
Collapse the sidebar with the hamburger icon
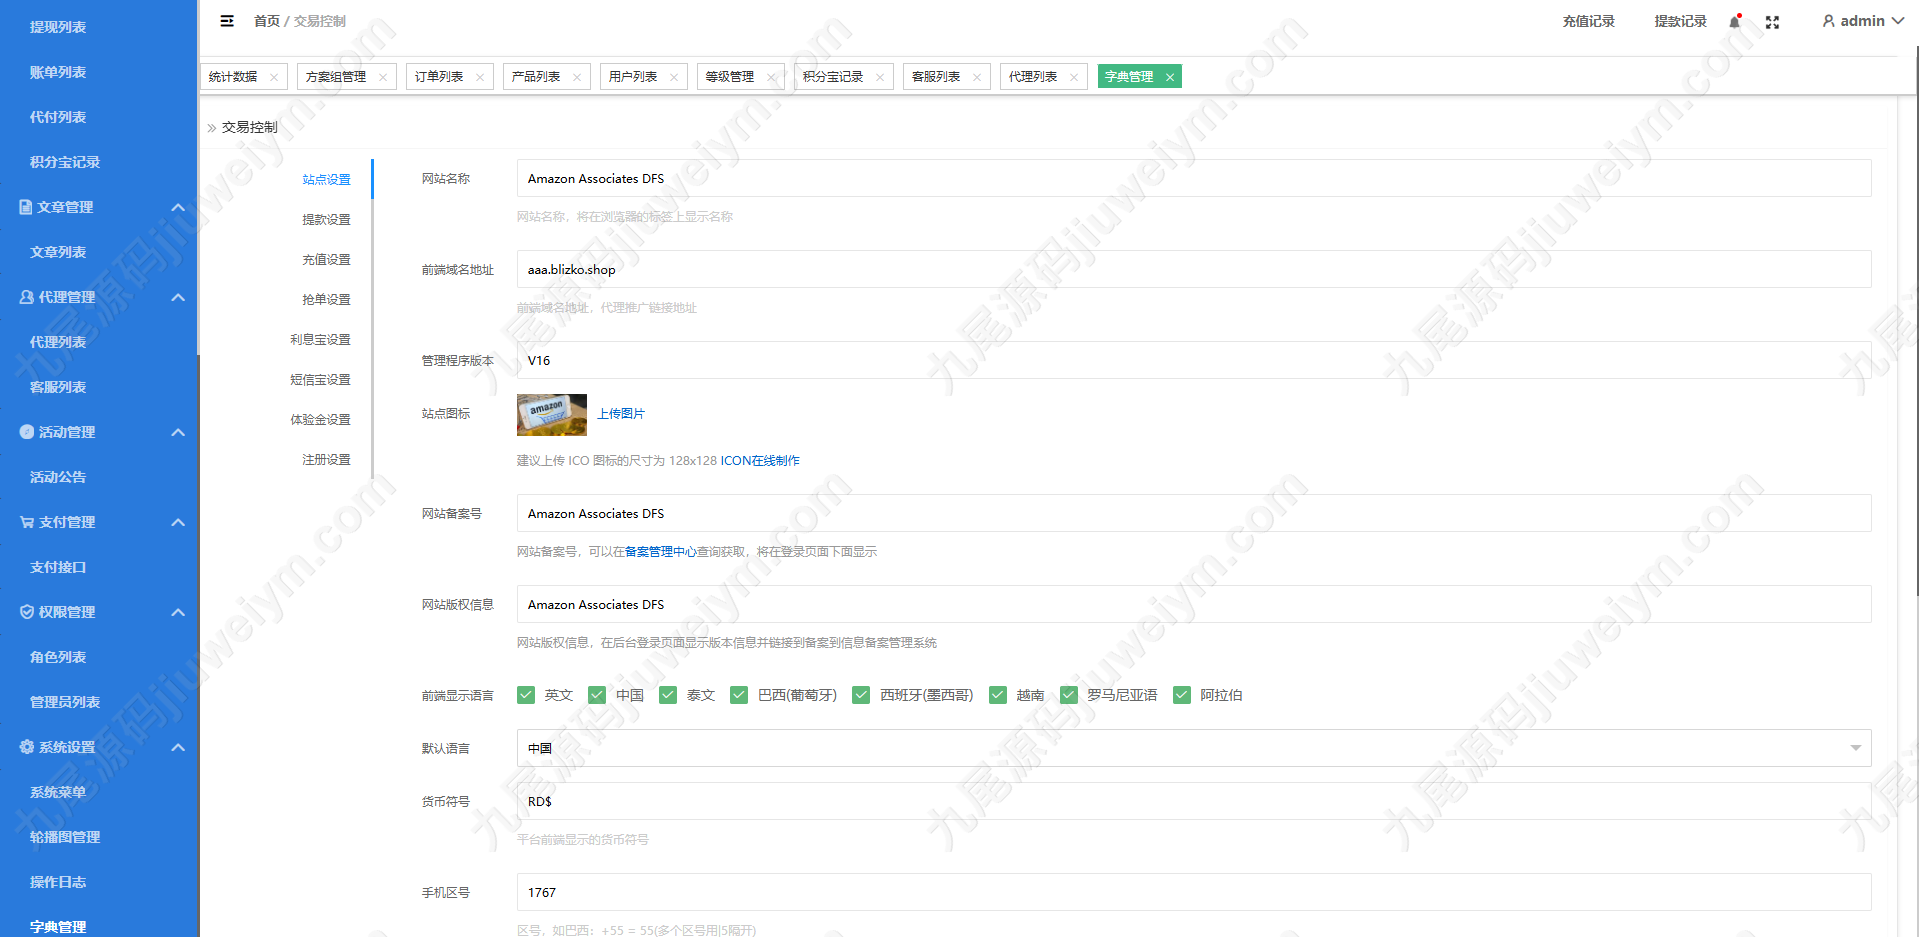pos(227,21)
